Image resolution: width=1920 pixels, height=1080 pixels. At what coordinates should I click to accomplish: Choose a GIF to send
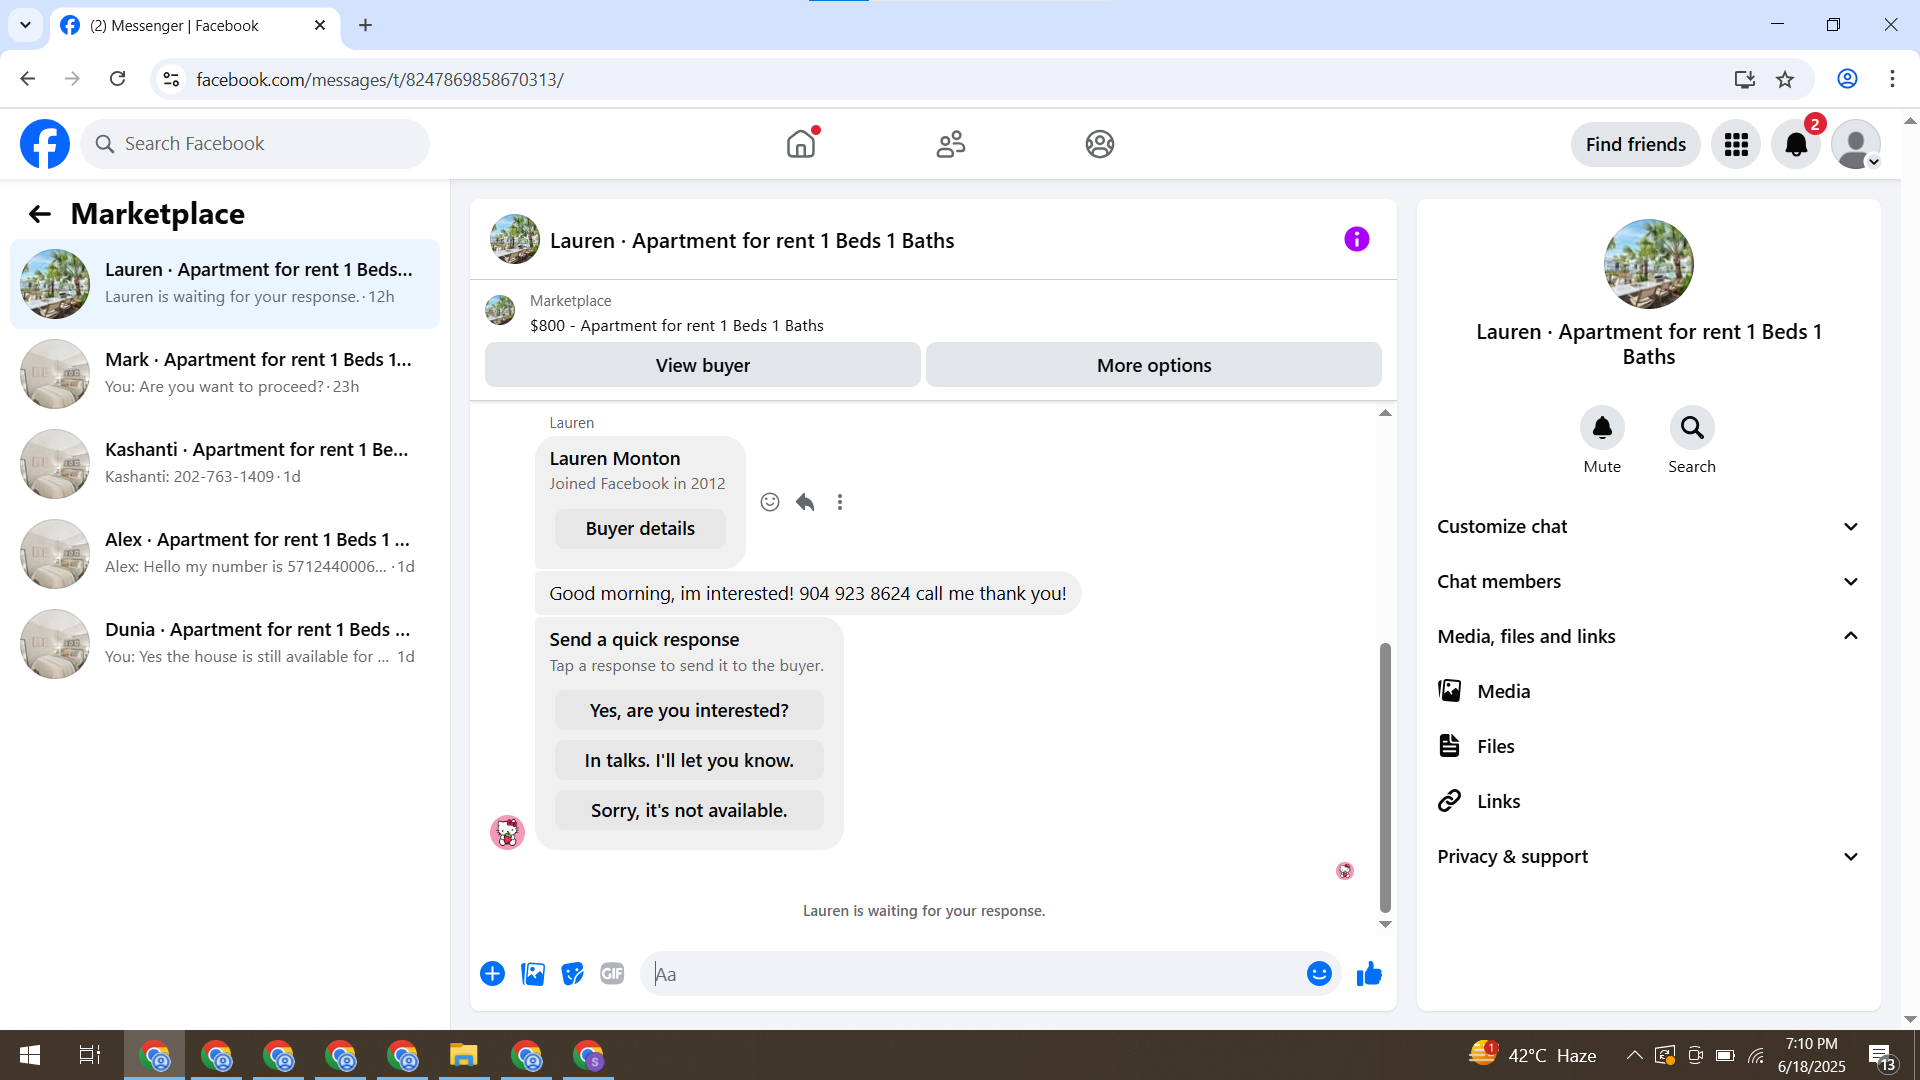(x=612, y=974)
